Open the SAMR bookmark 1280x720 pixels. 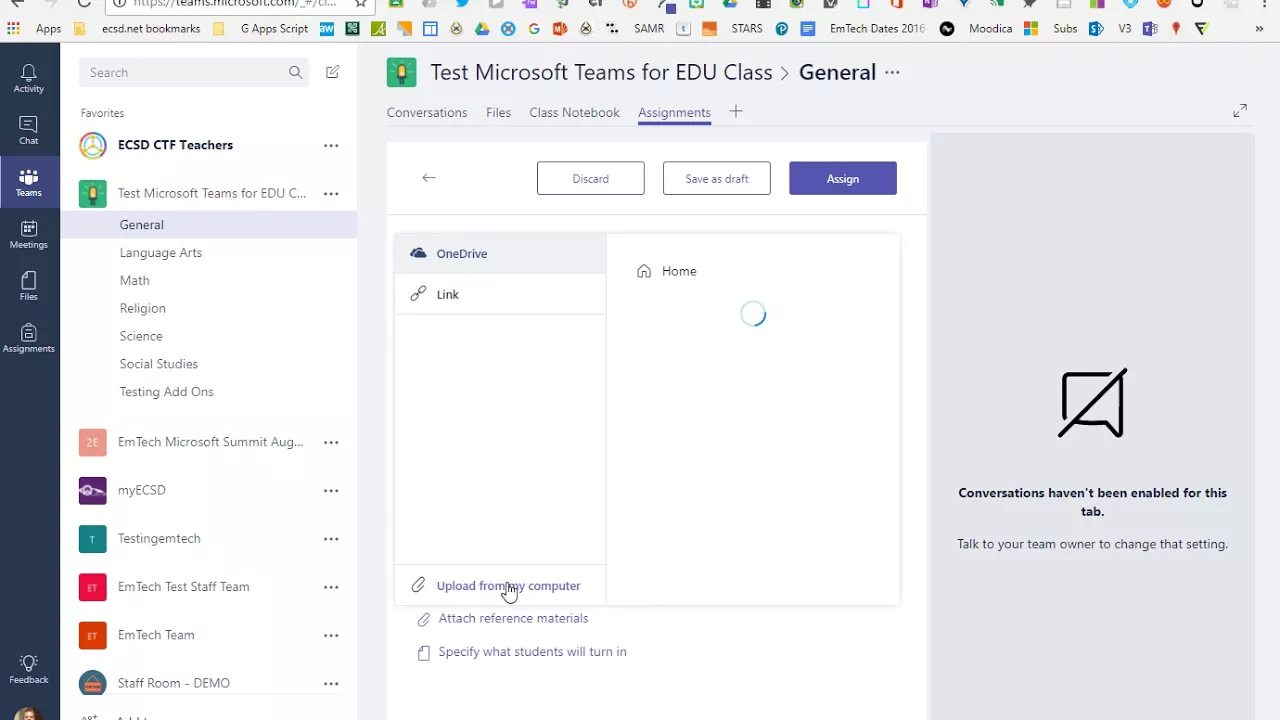click(x=649, y=28)
